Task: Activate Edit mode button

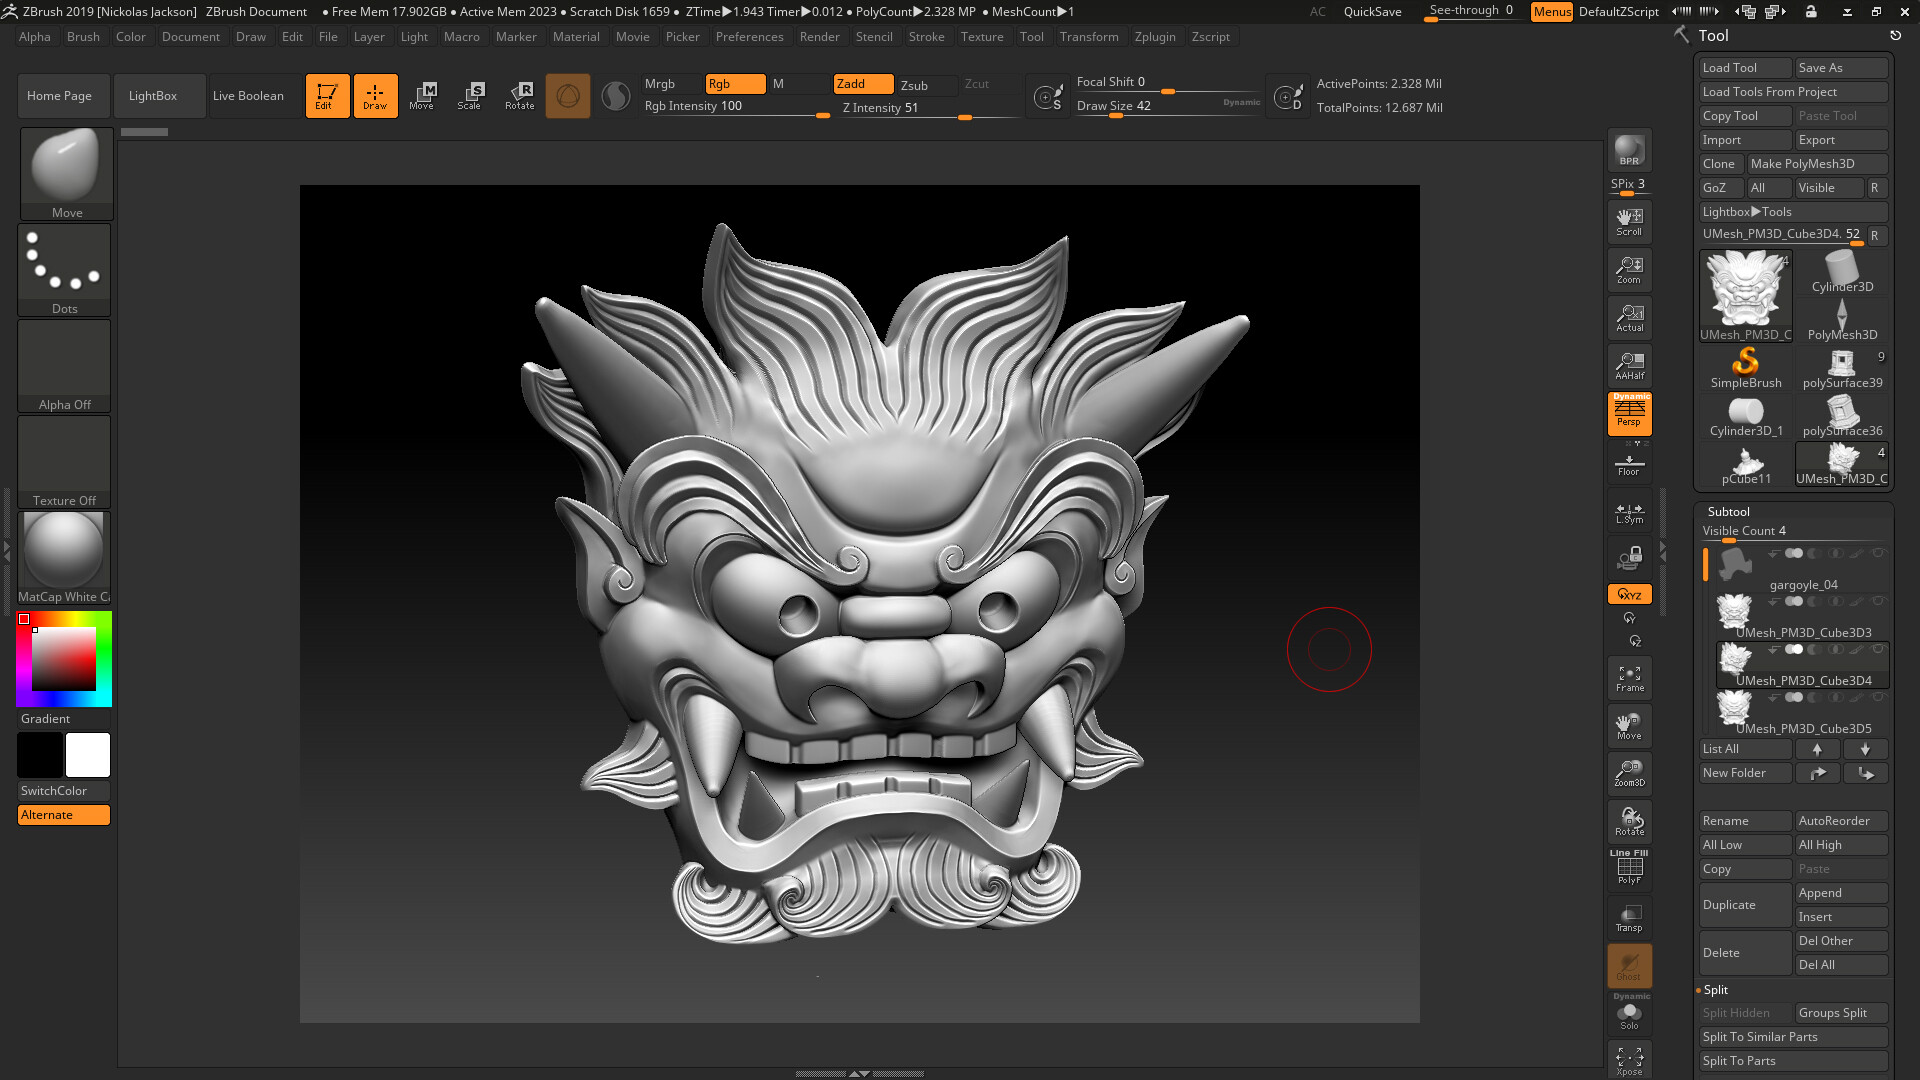Action: click(x=327, y=96)
